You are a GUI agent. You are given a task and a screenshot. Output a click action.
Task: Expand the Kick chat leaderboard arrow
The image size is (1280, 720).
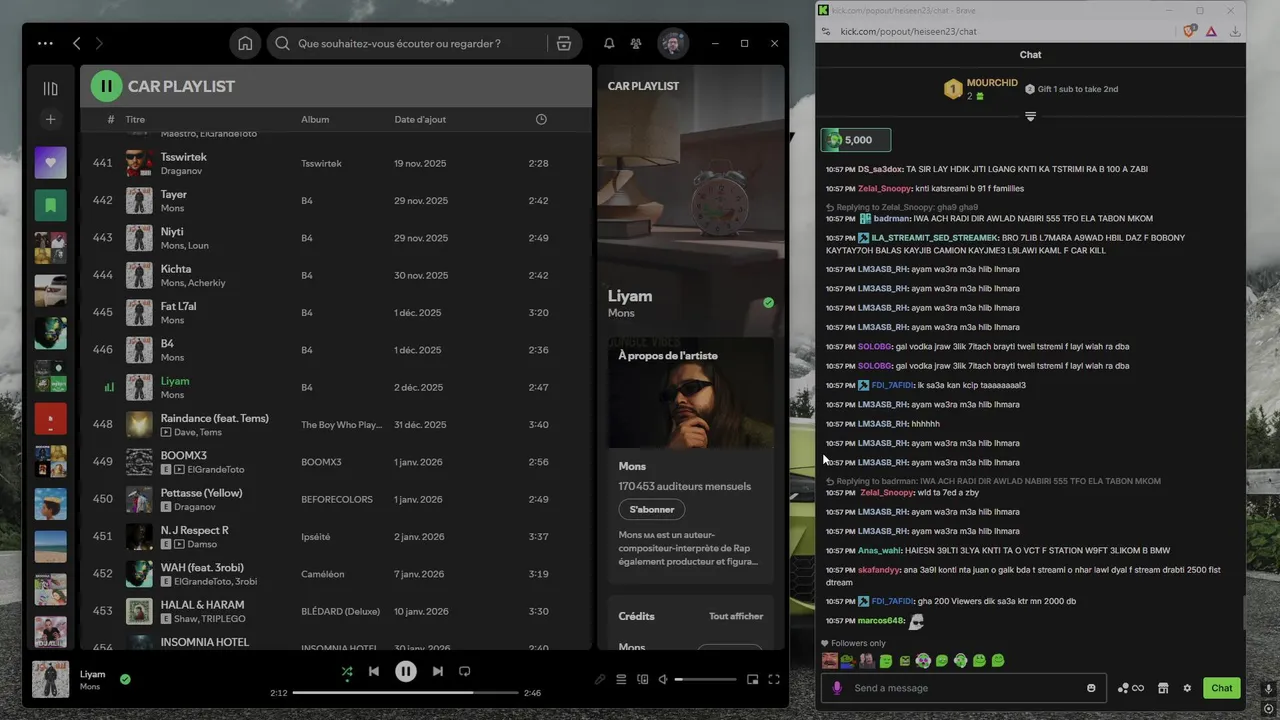1030,117
